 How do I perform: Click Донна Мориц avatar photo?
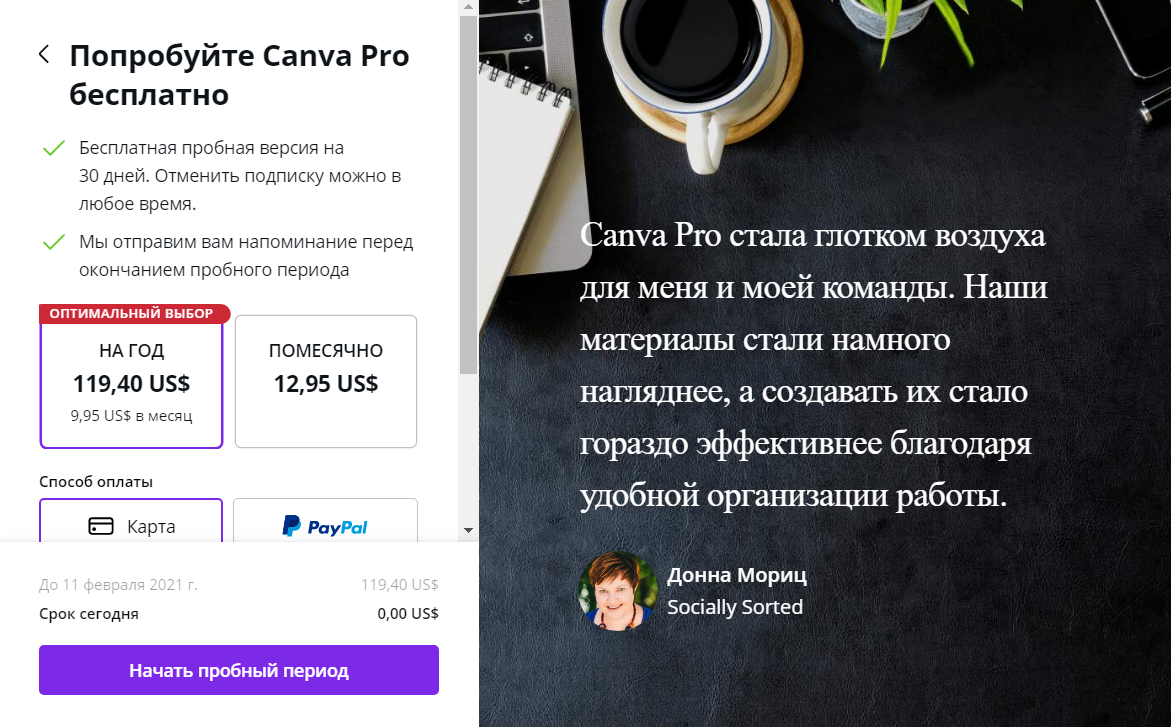pyautogui.click(x=618, y=591)
